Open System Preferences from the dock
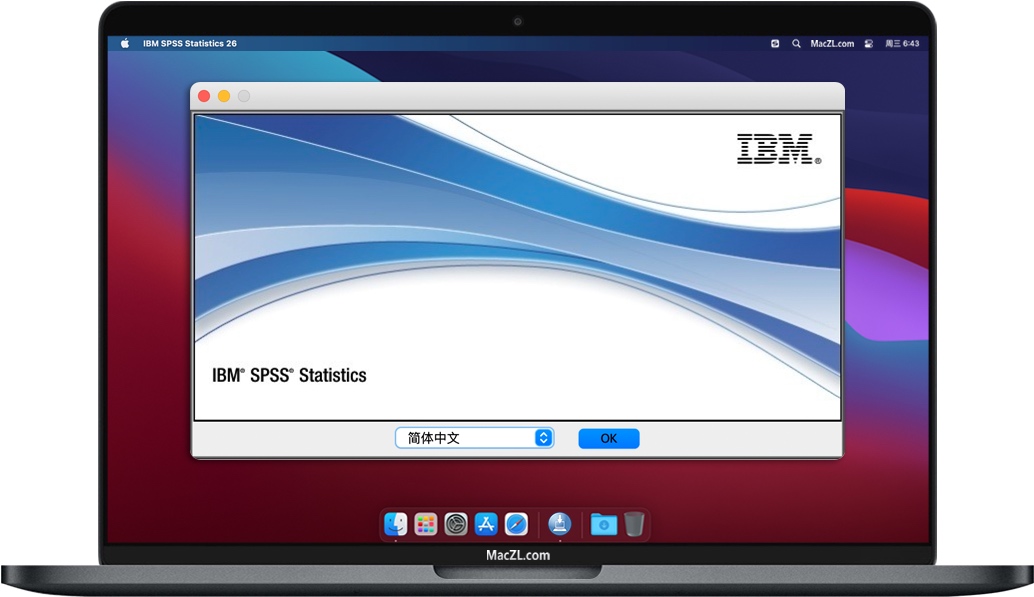 (456, 524)
